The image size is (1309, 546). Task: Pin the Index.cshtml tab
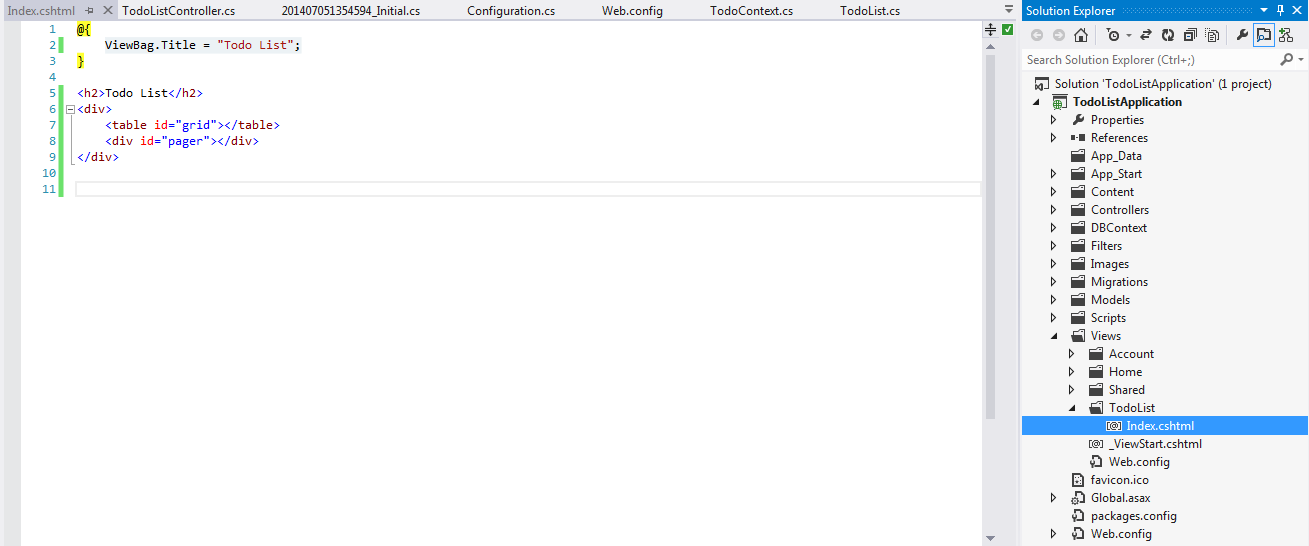coord(90,11)
